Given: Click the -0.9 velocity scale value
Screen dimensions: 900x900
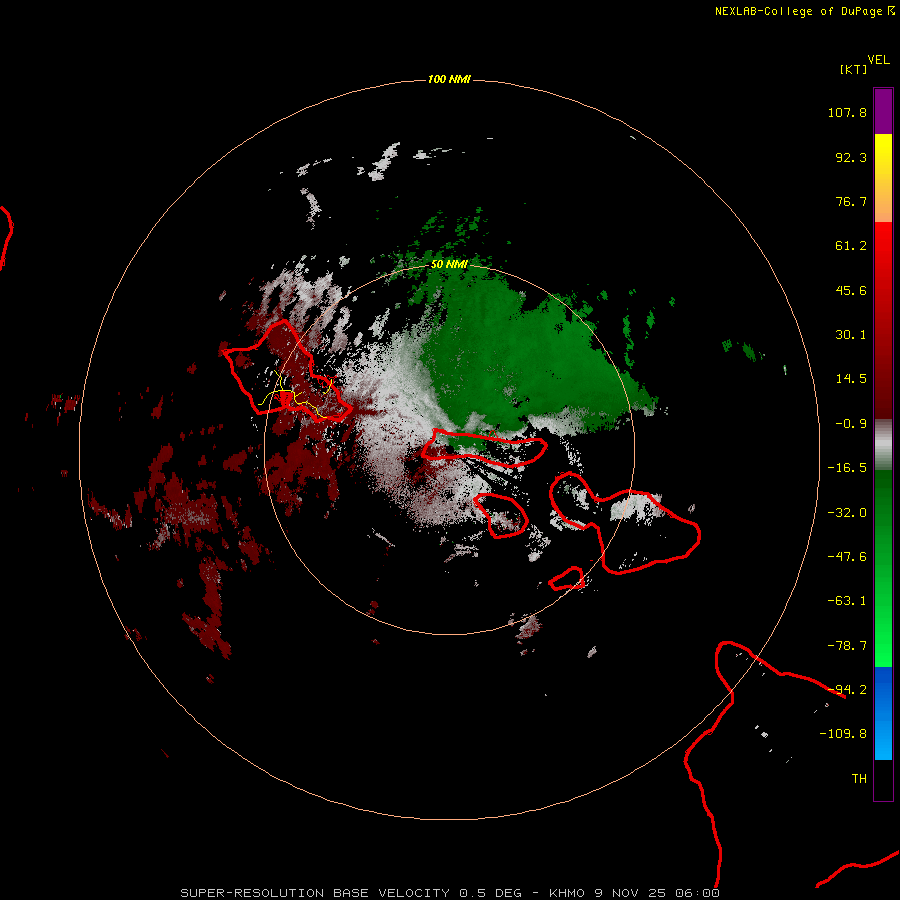Looking at the screenshot, I should (851, 424).
